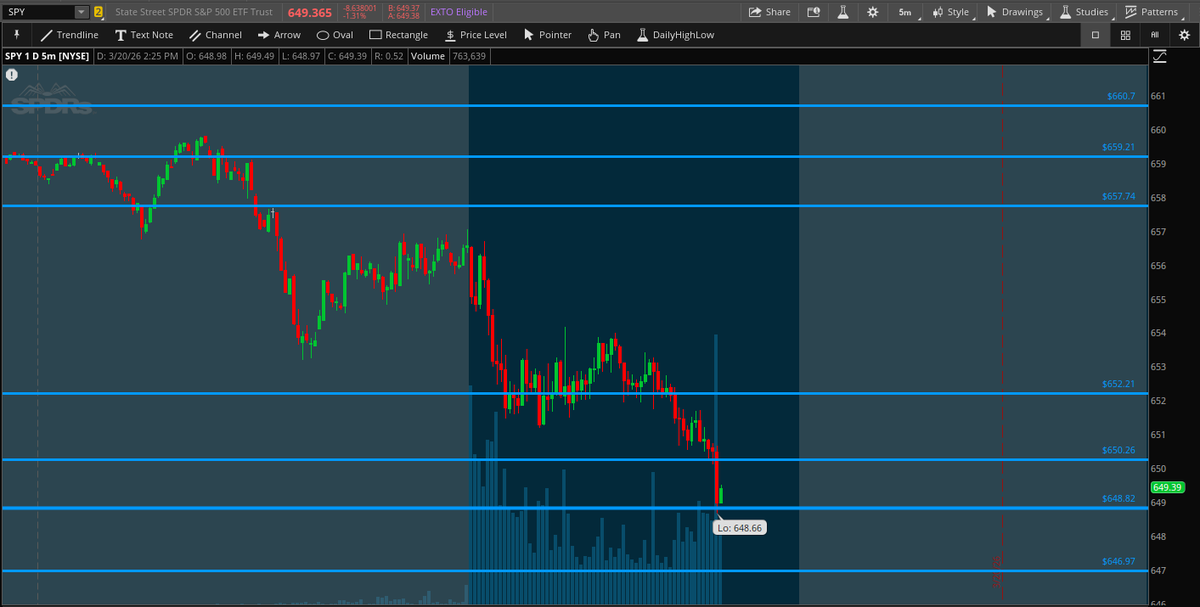1200x607 pixels.
Task: Select the Pointer tool
Action: (547, 34)
